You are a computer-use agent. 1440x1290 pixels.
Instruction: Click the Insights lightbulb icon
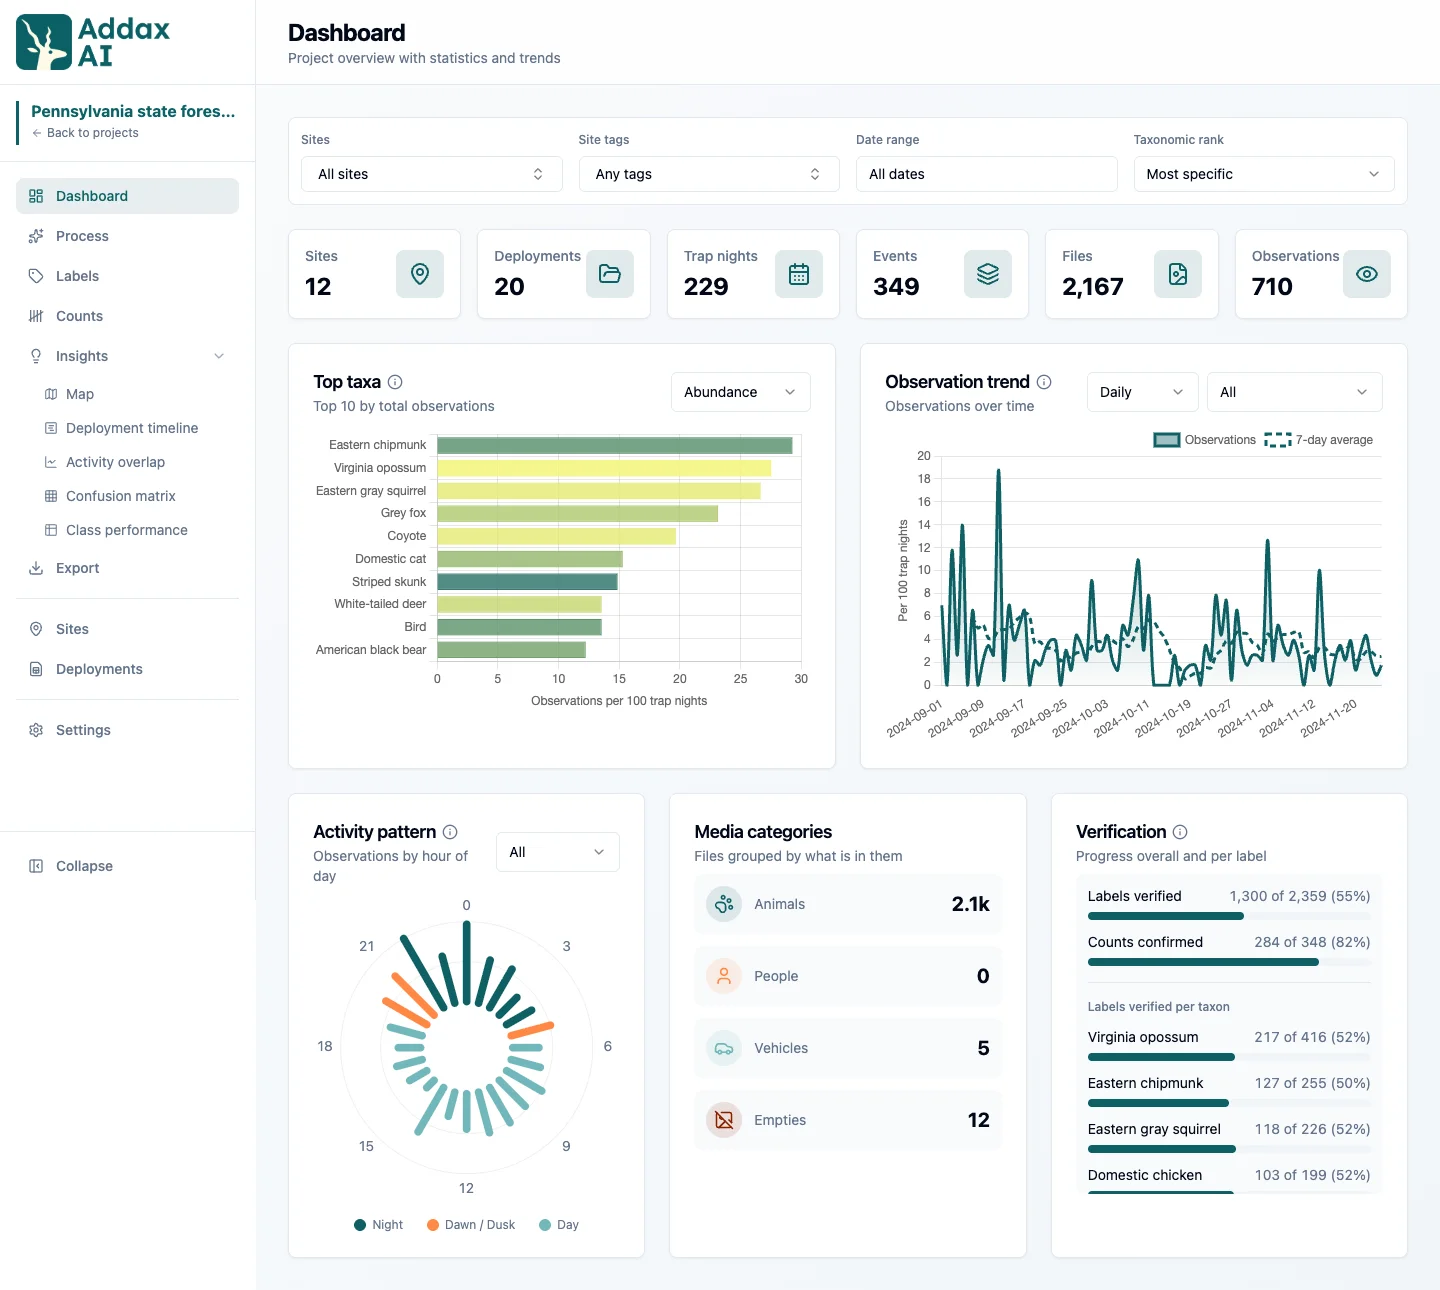point(36,356)
